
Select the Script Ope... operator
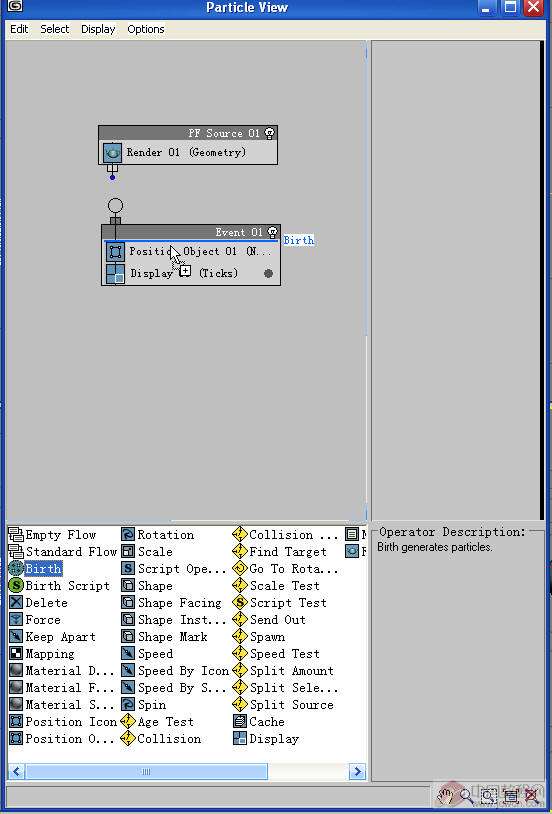174,569
